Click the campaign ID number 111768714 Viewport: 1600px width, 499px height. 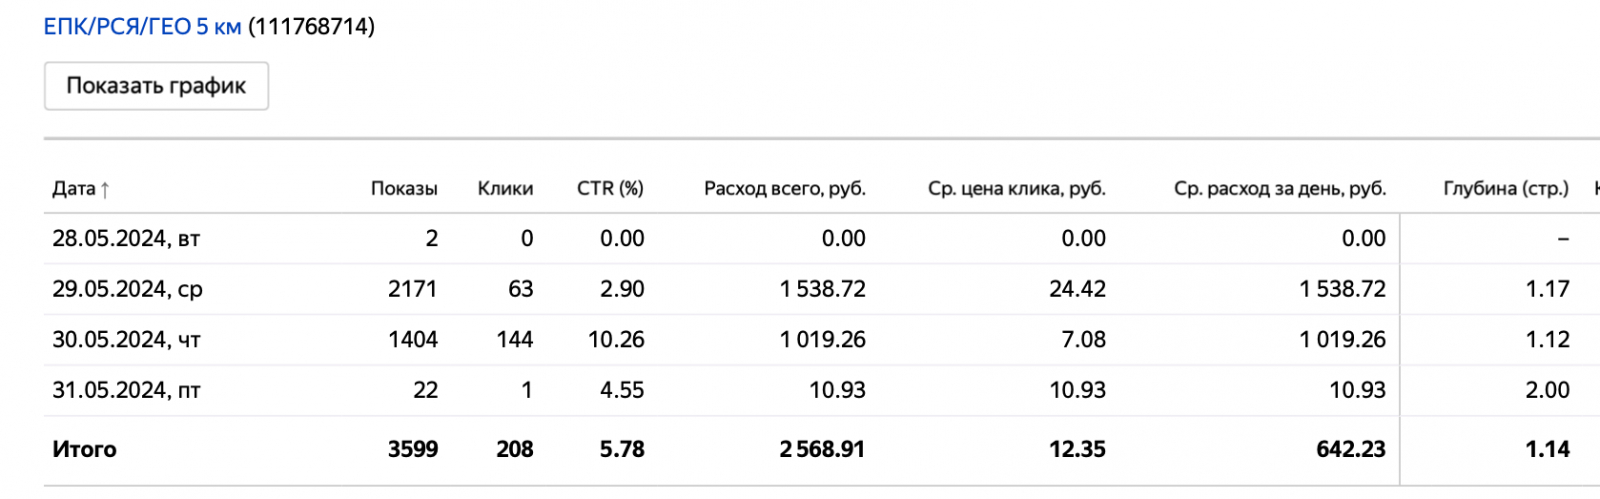click(311, 27)
